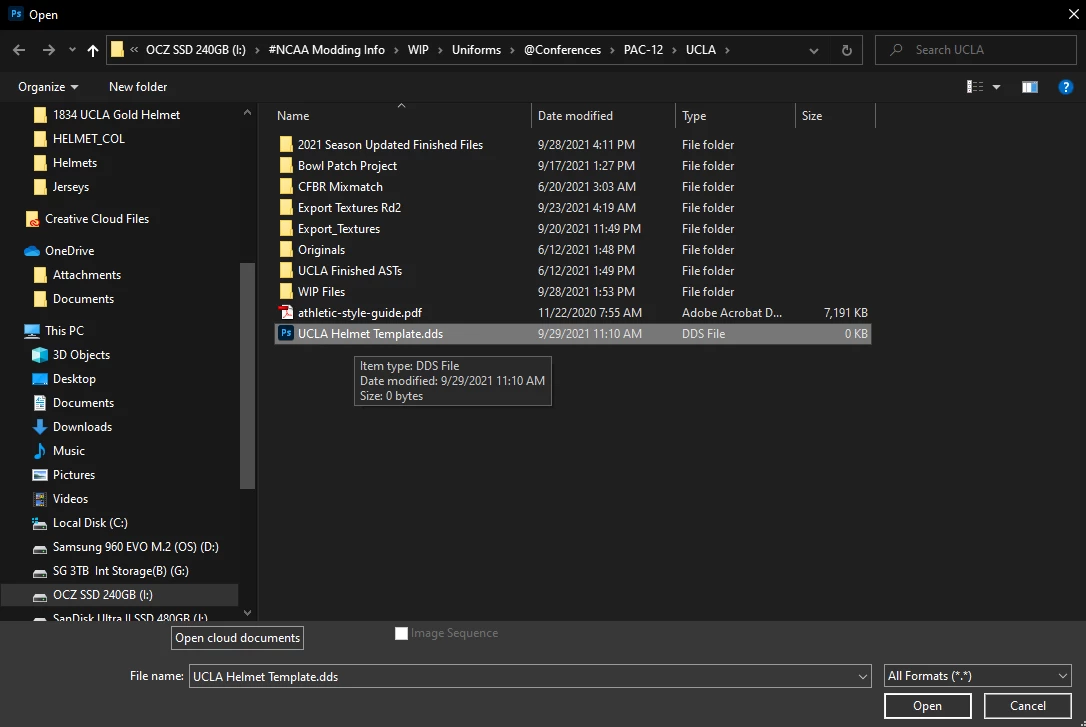Refresh the UCLA folder view
This screenshot has height=727, width=1086.
(846, 50)
